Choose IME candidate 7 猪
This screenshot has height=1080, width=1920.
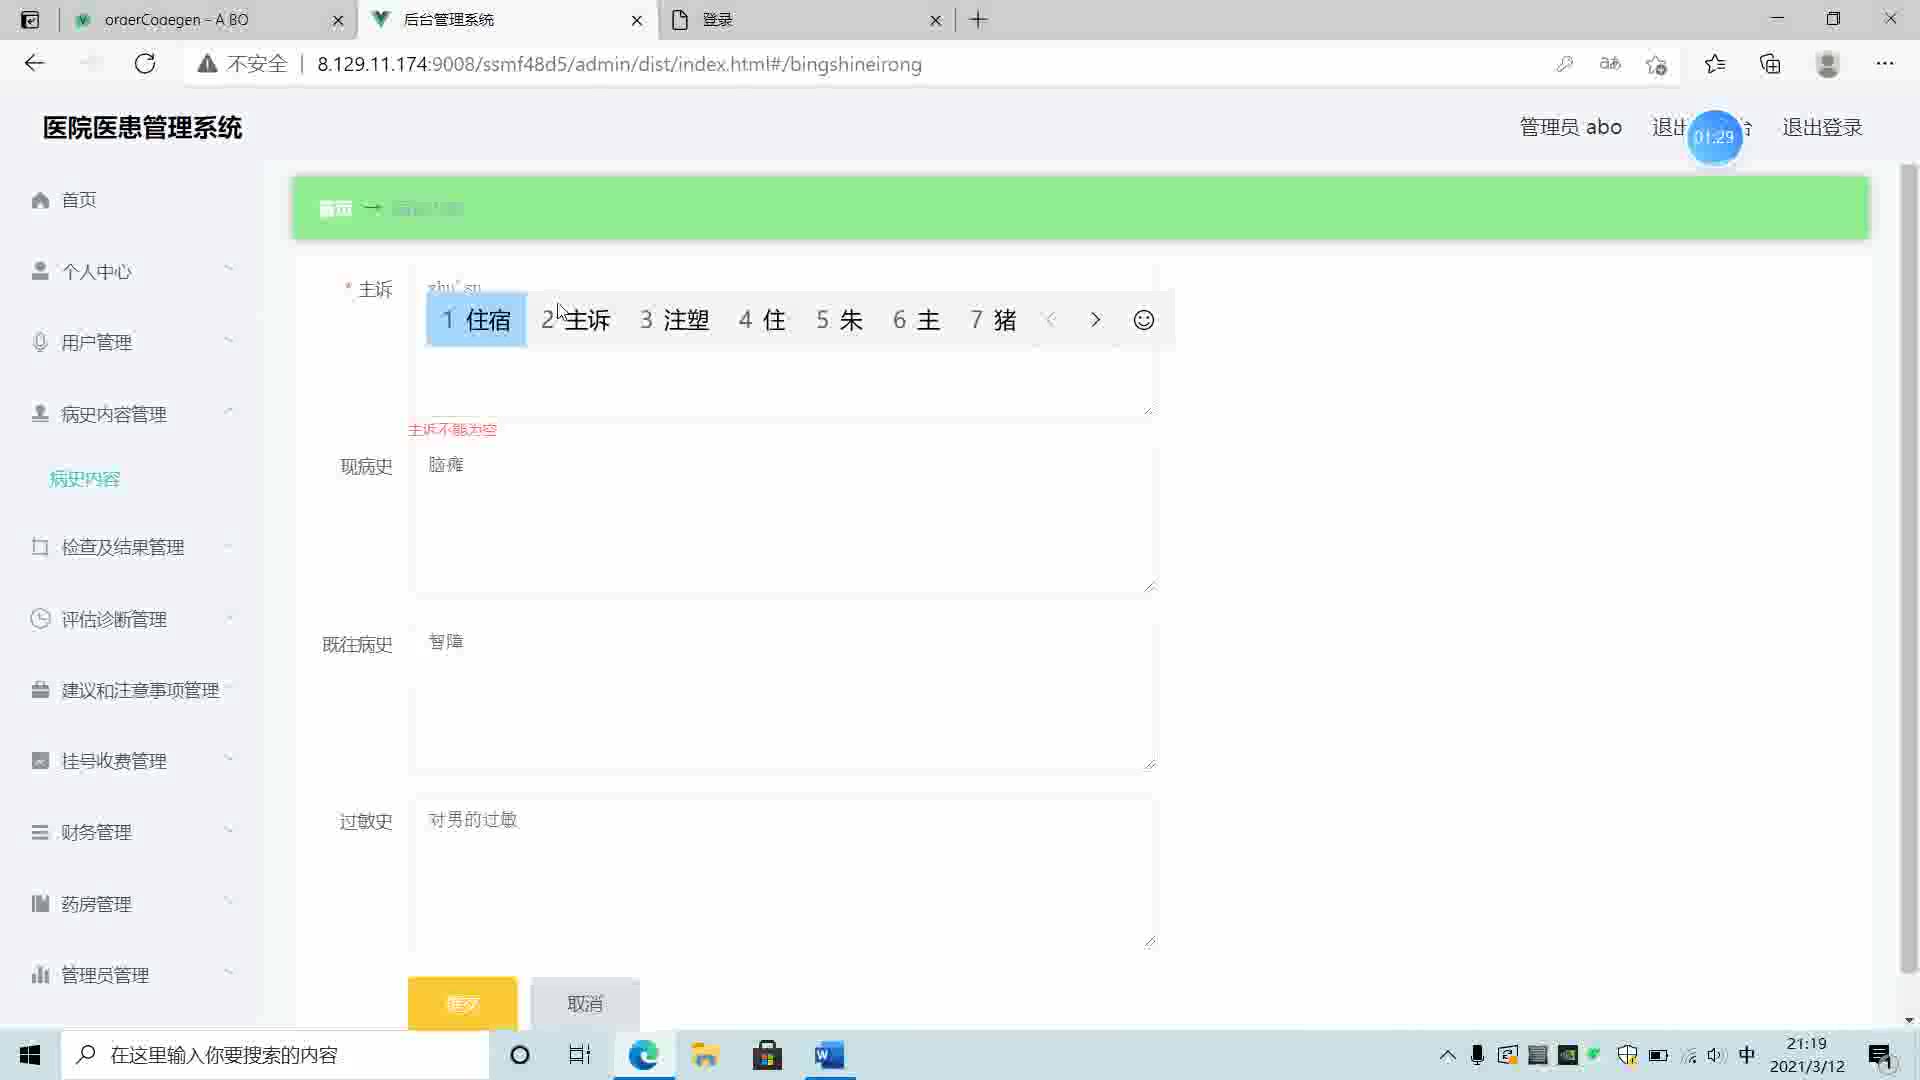[x=993, y=320]
